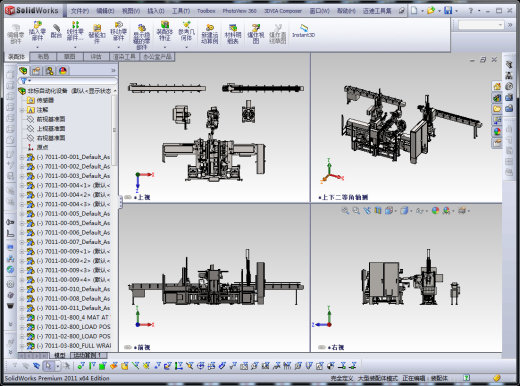Expand the 注解 annotations folder node
The image size is (520, 386).
click(22, 110)
